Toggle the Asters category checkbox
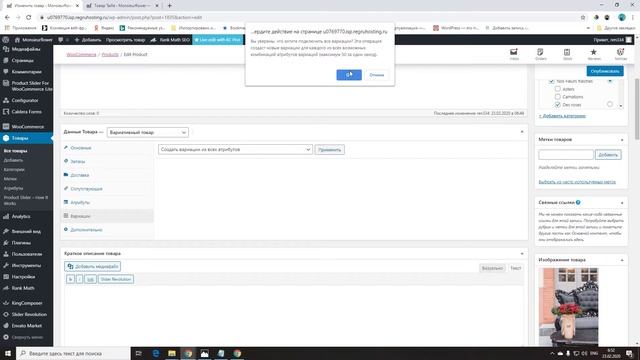 tap(558, 89)
